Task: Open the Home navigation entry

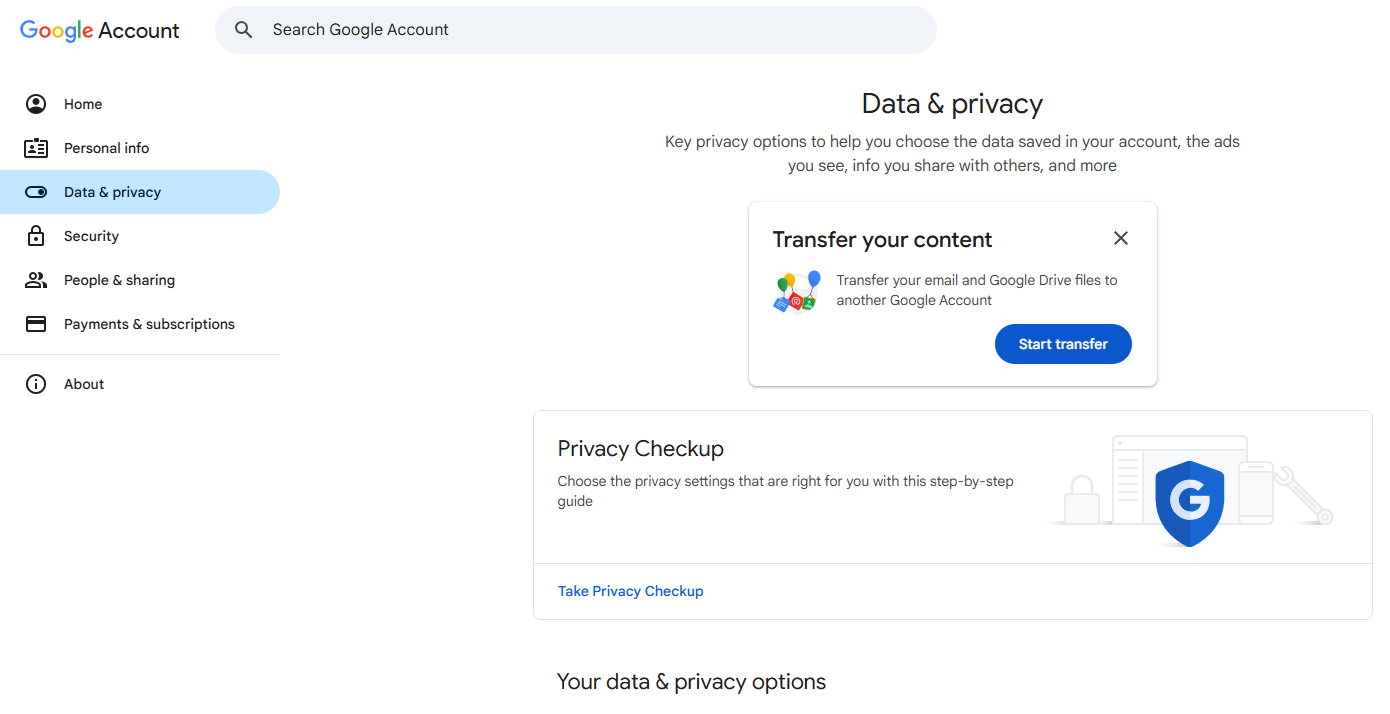Action: pos(83,103)
